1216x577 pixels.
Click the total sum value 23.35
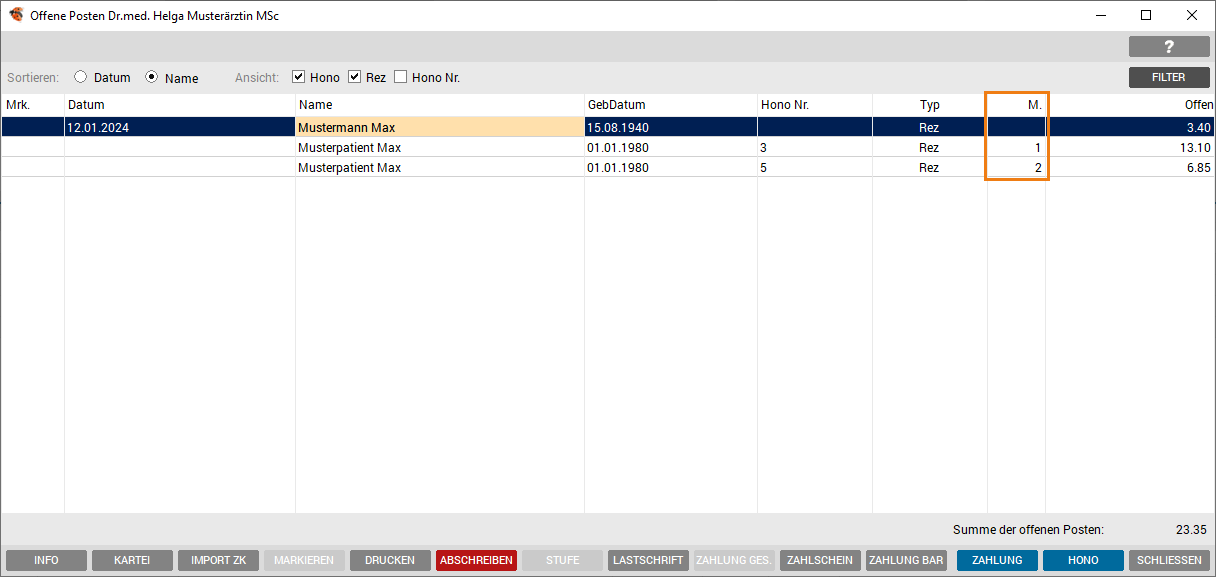click(x=1192, y=530)
